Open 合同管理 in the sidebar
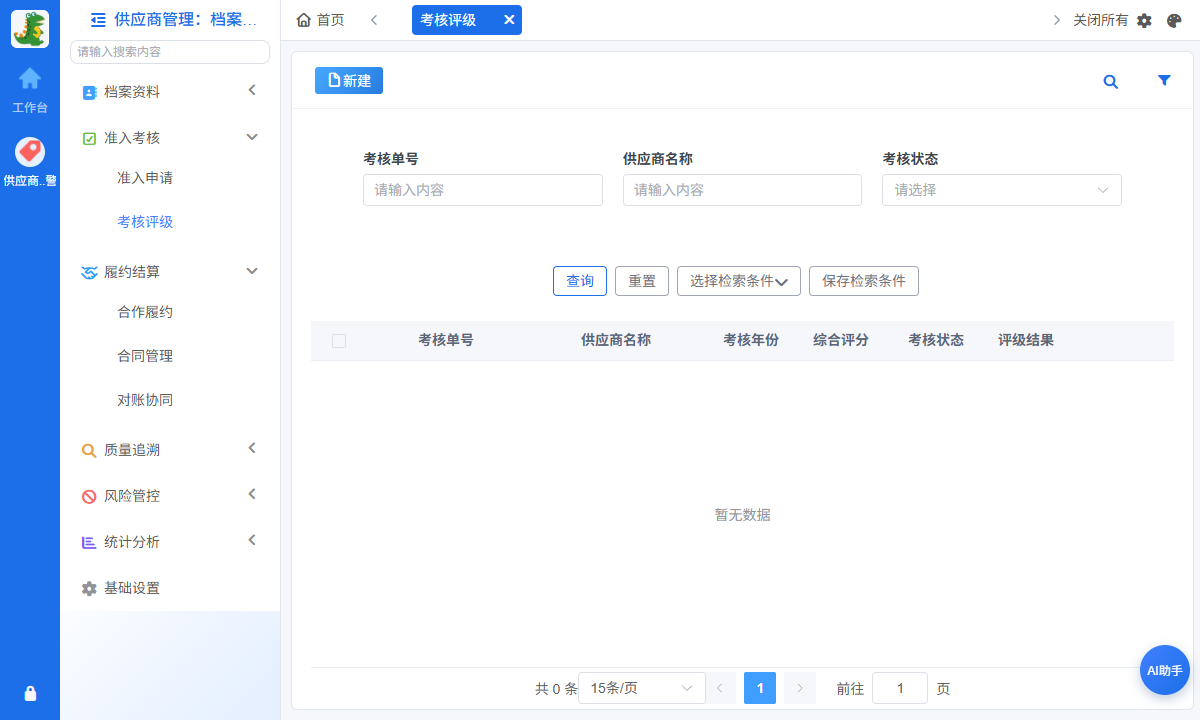 coord(145,356)
